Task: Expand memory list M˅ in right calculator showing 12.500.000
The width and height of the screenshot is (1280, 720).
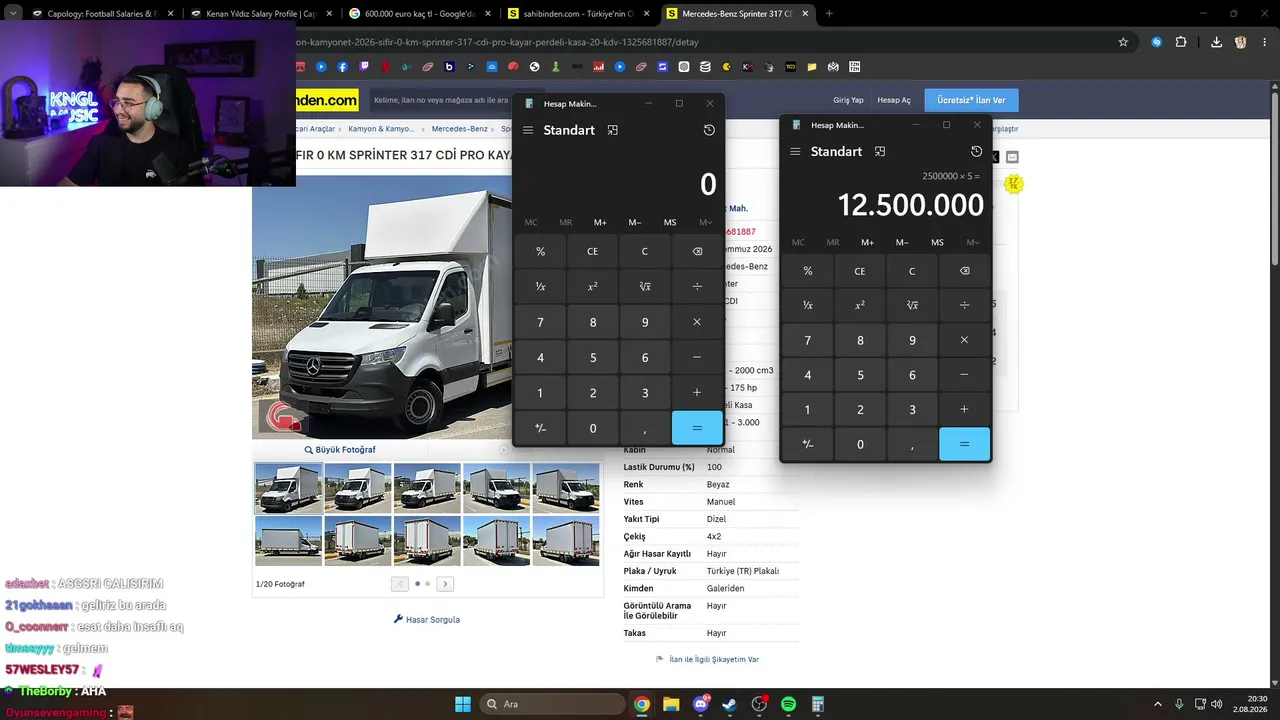Action: pyautogui.click(x=973, y=242)
